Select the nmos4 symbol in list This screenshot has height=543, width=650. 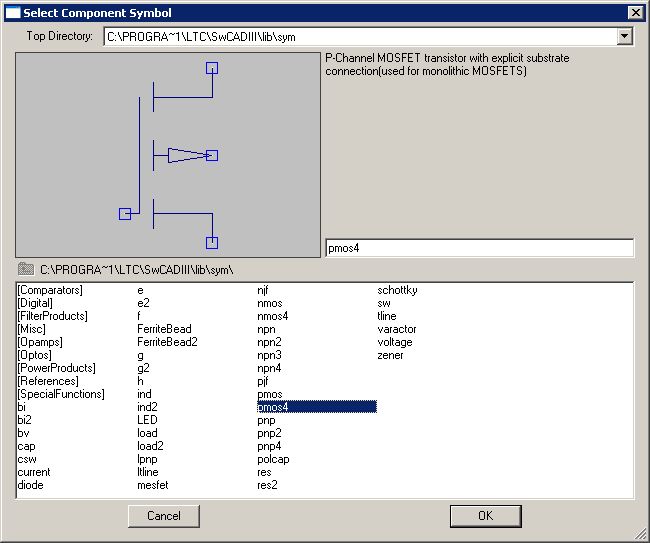(273, 316)
